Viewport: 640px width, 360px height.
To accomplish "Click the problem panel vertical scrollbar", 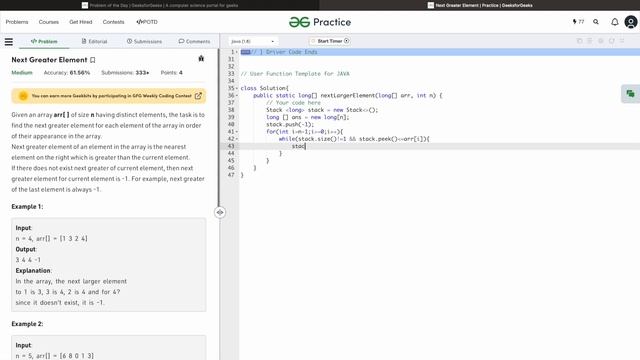I will tap(218, 127).
